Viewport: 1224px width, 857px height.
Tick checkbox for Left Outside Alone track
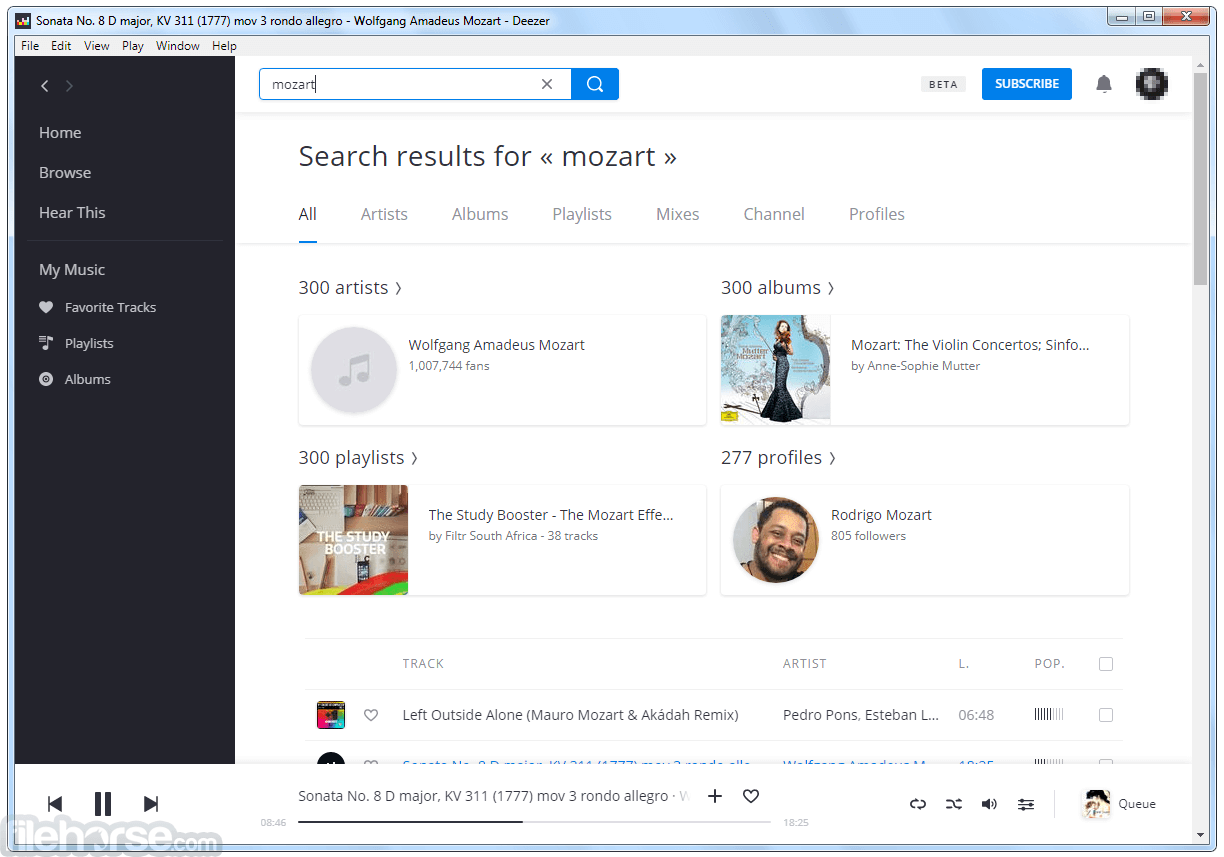(1106, 715)
